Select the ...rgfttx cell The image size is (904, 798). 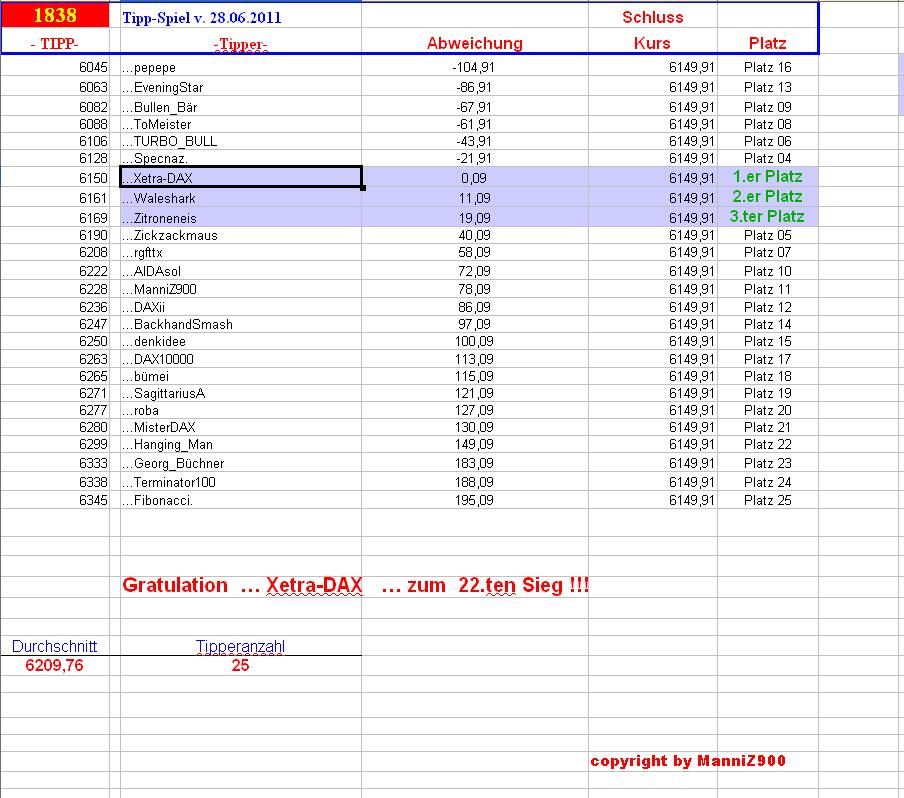point(240,252)
